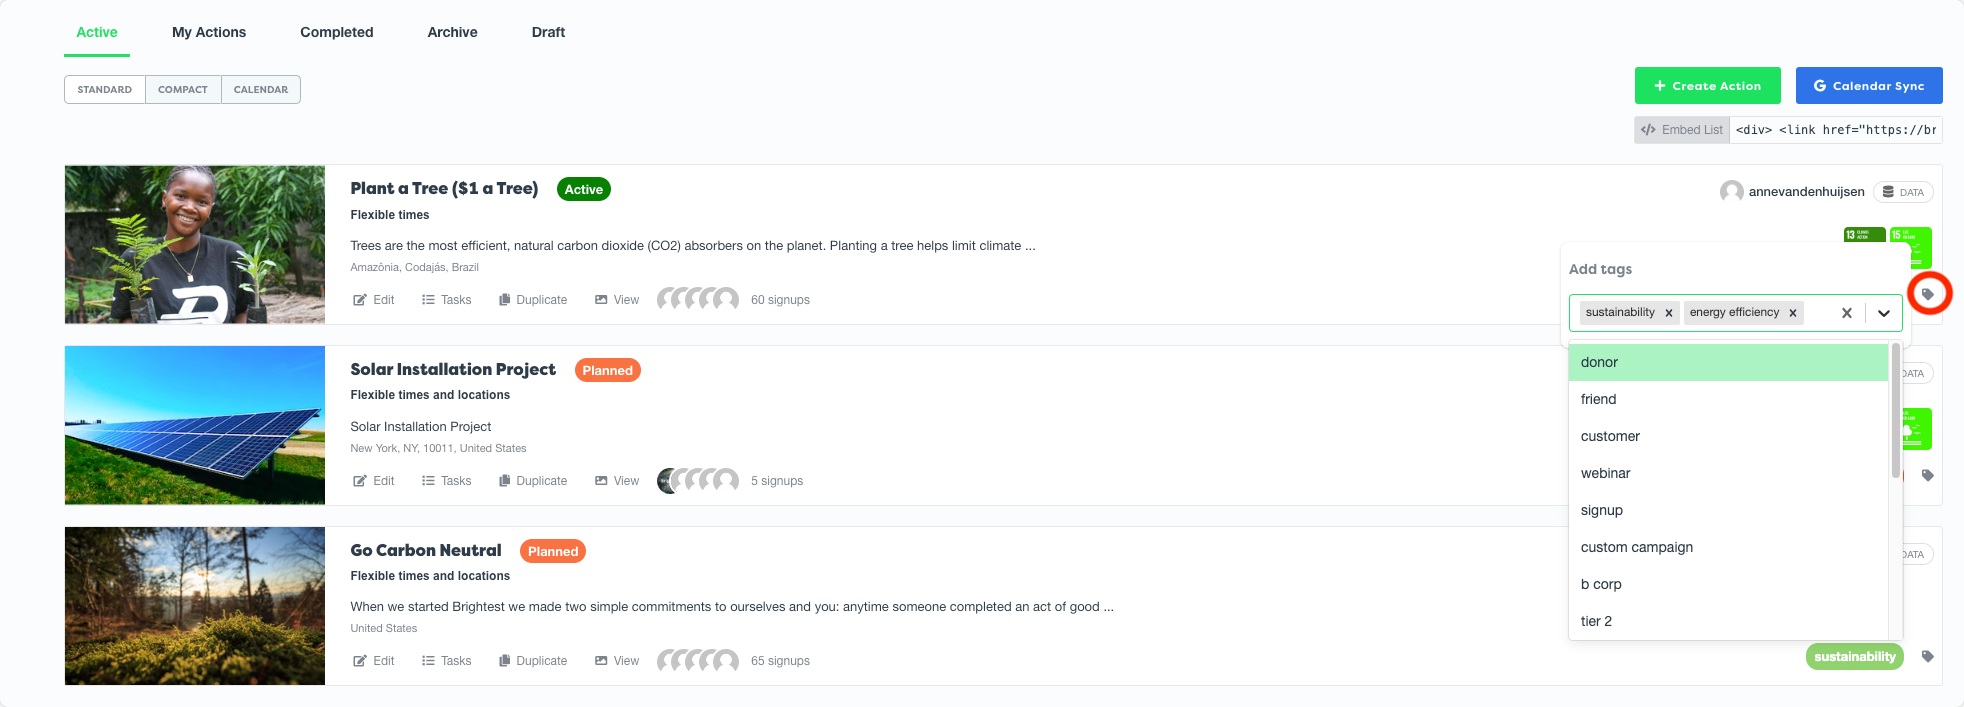
Task: Switch to Standard list view
Action: coord(105,90)
